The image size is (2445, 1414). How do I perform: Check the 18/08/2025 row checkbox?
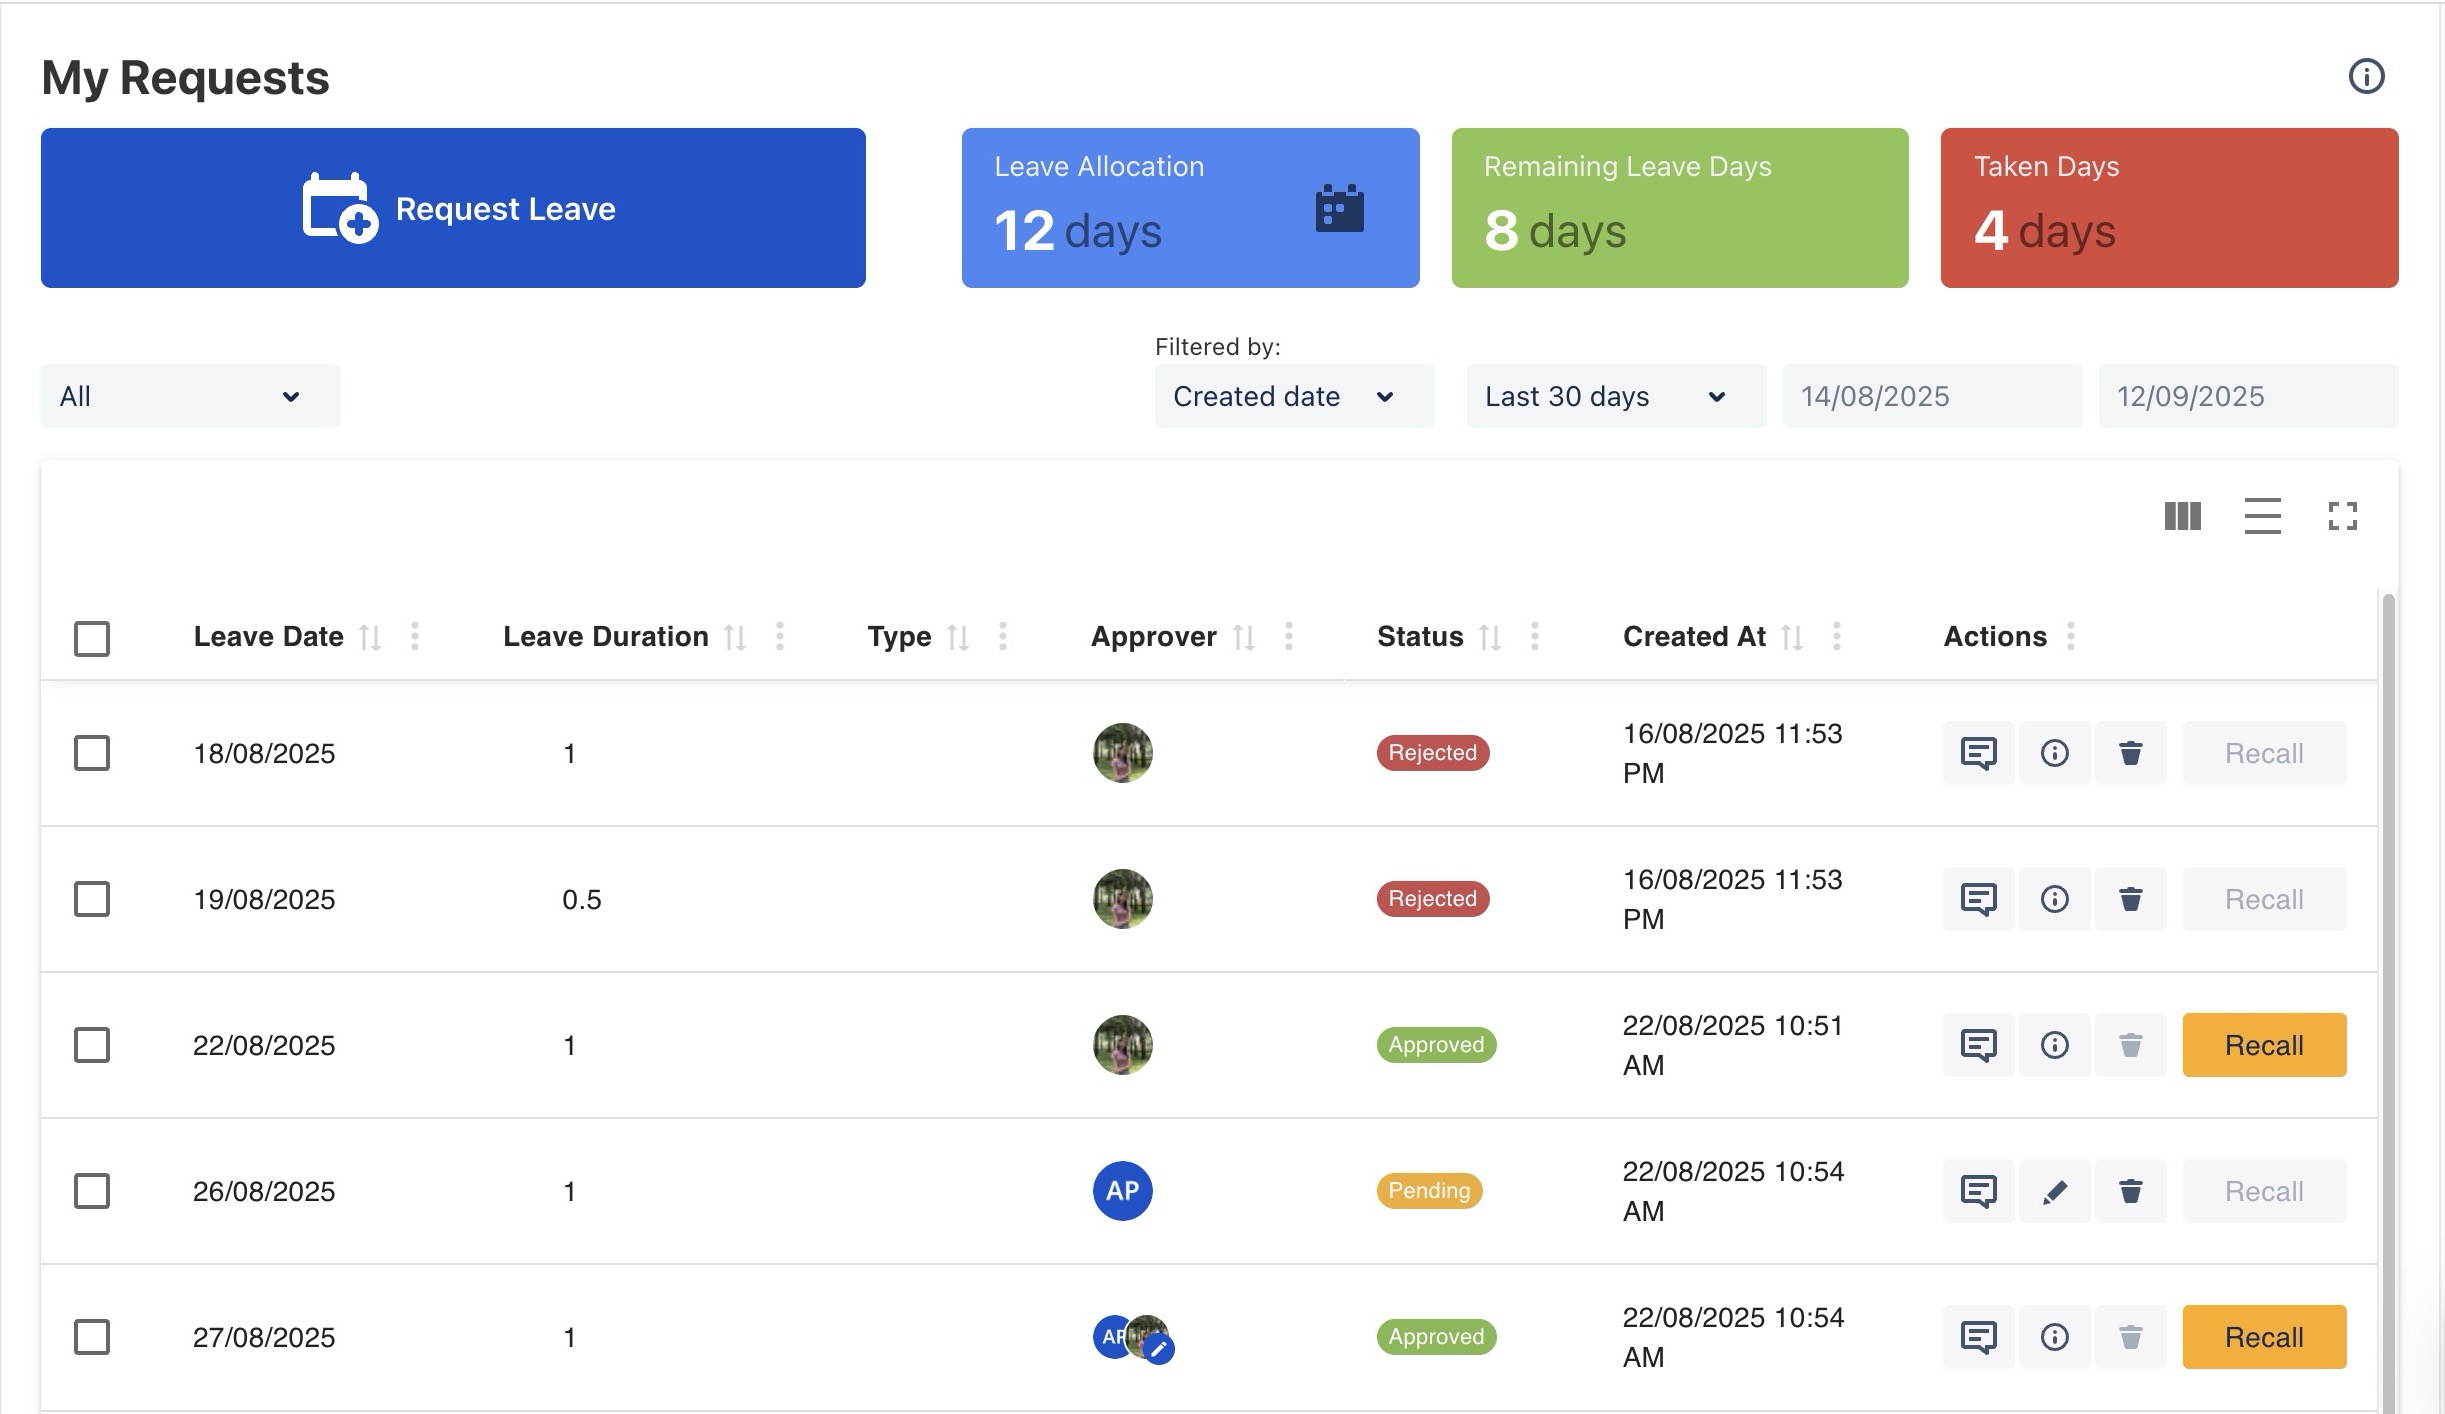[92, 753]
